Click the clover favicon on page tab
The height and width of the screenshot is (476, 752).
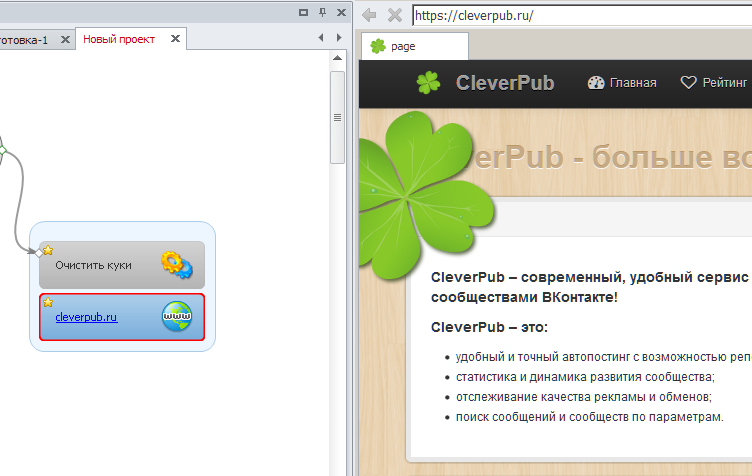point(378,46)
